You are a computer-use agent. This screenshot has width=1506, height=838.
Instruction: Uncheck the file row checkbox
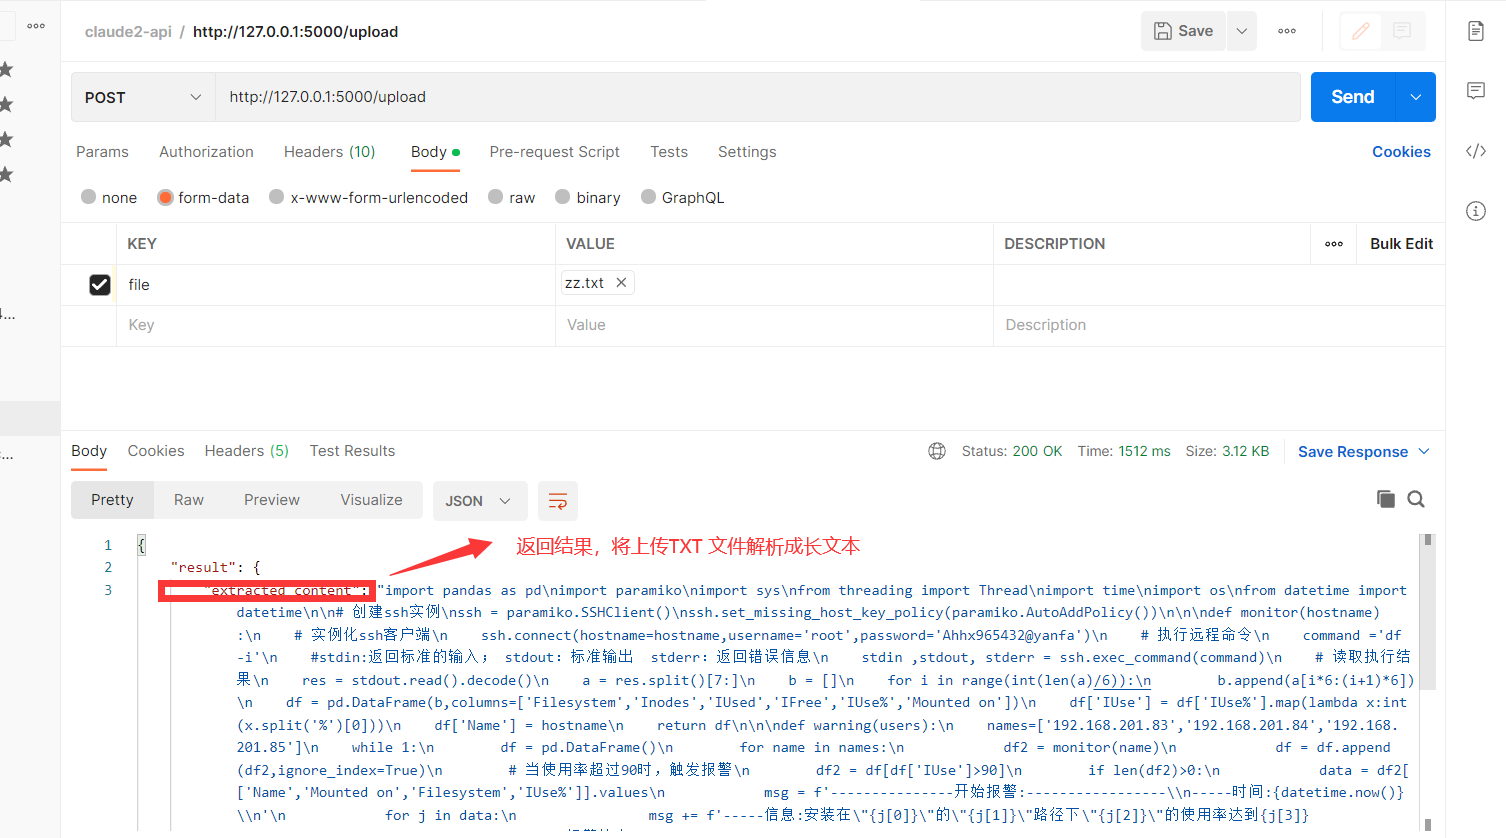click(100, 285)
